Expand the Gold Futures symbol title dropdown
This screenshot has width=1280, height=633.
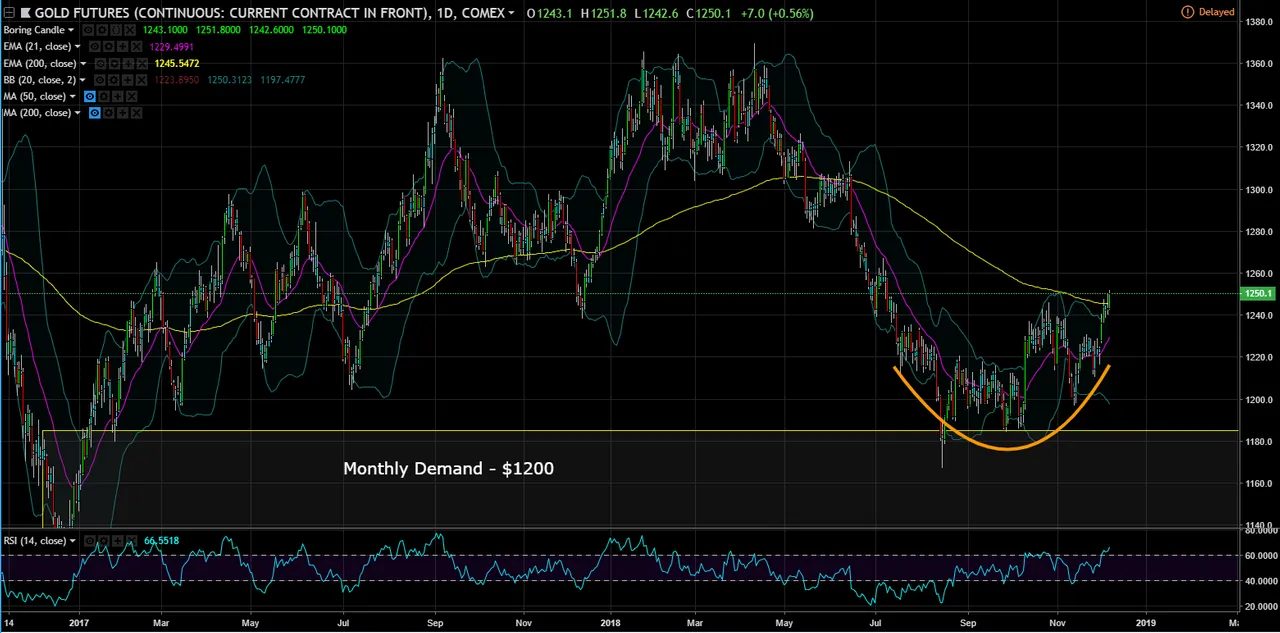[511, 13]
